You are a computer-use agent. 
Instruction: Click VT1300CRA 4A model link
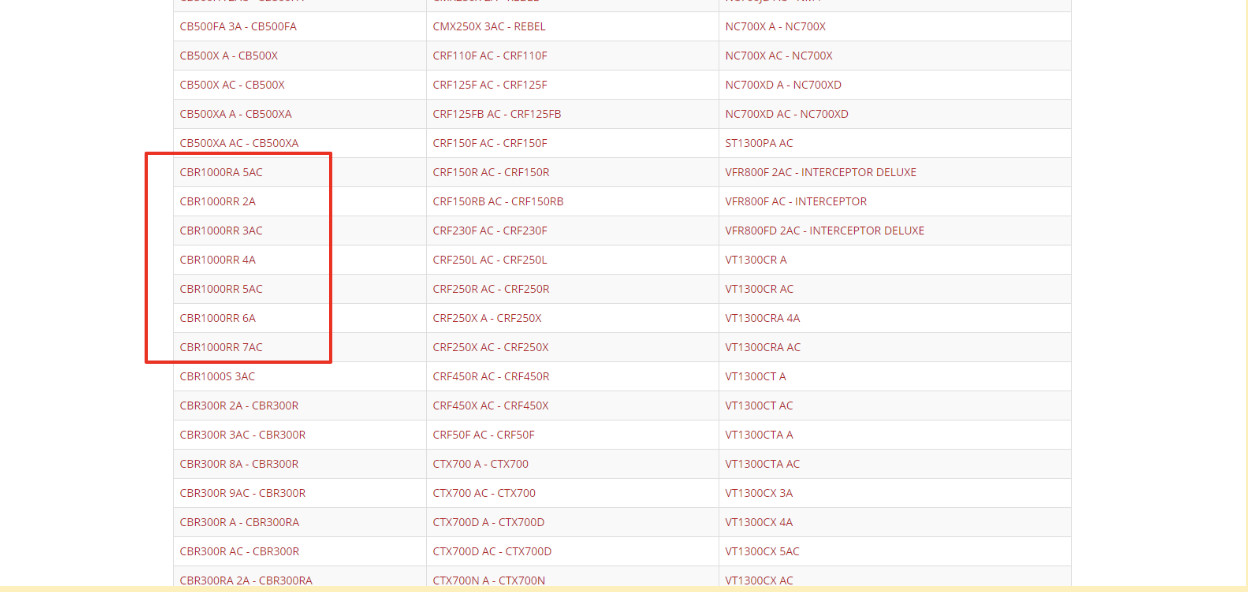coord(762,318)
